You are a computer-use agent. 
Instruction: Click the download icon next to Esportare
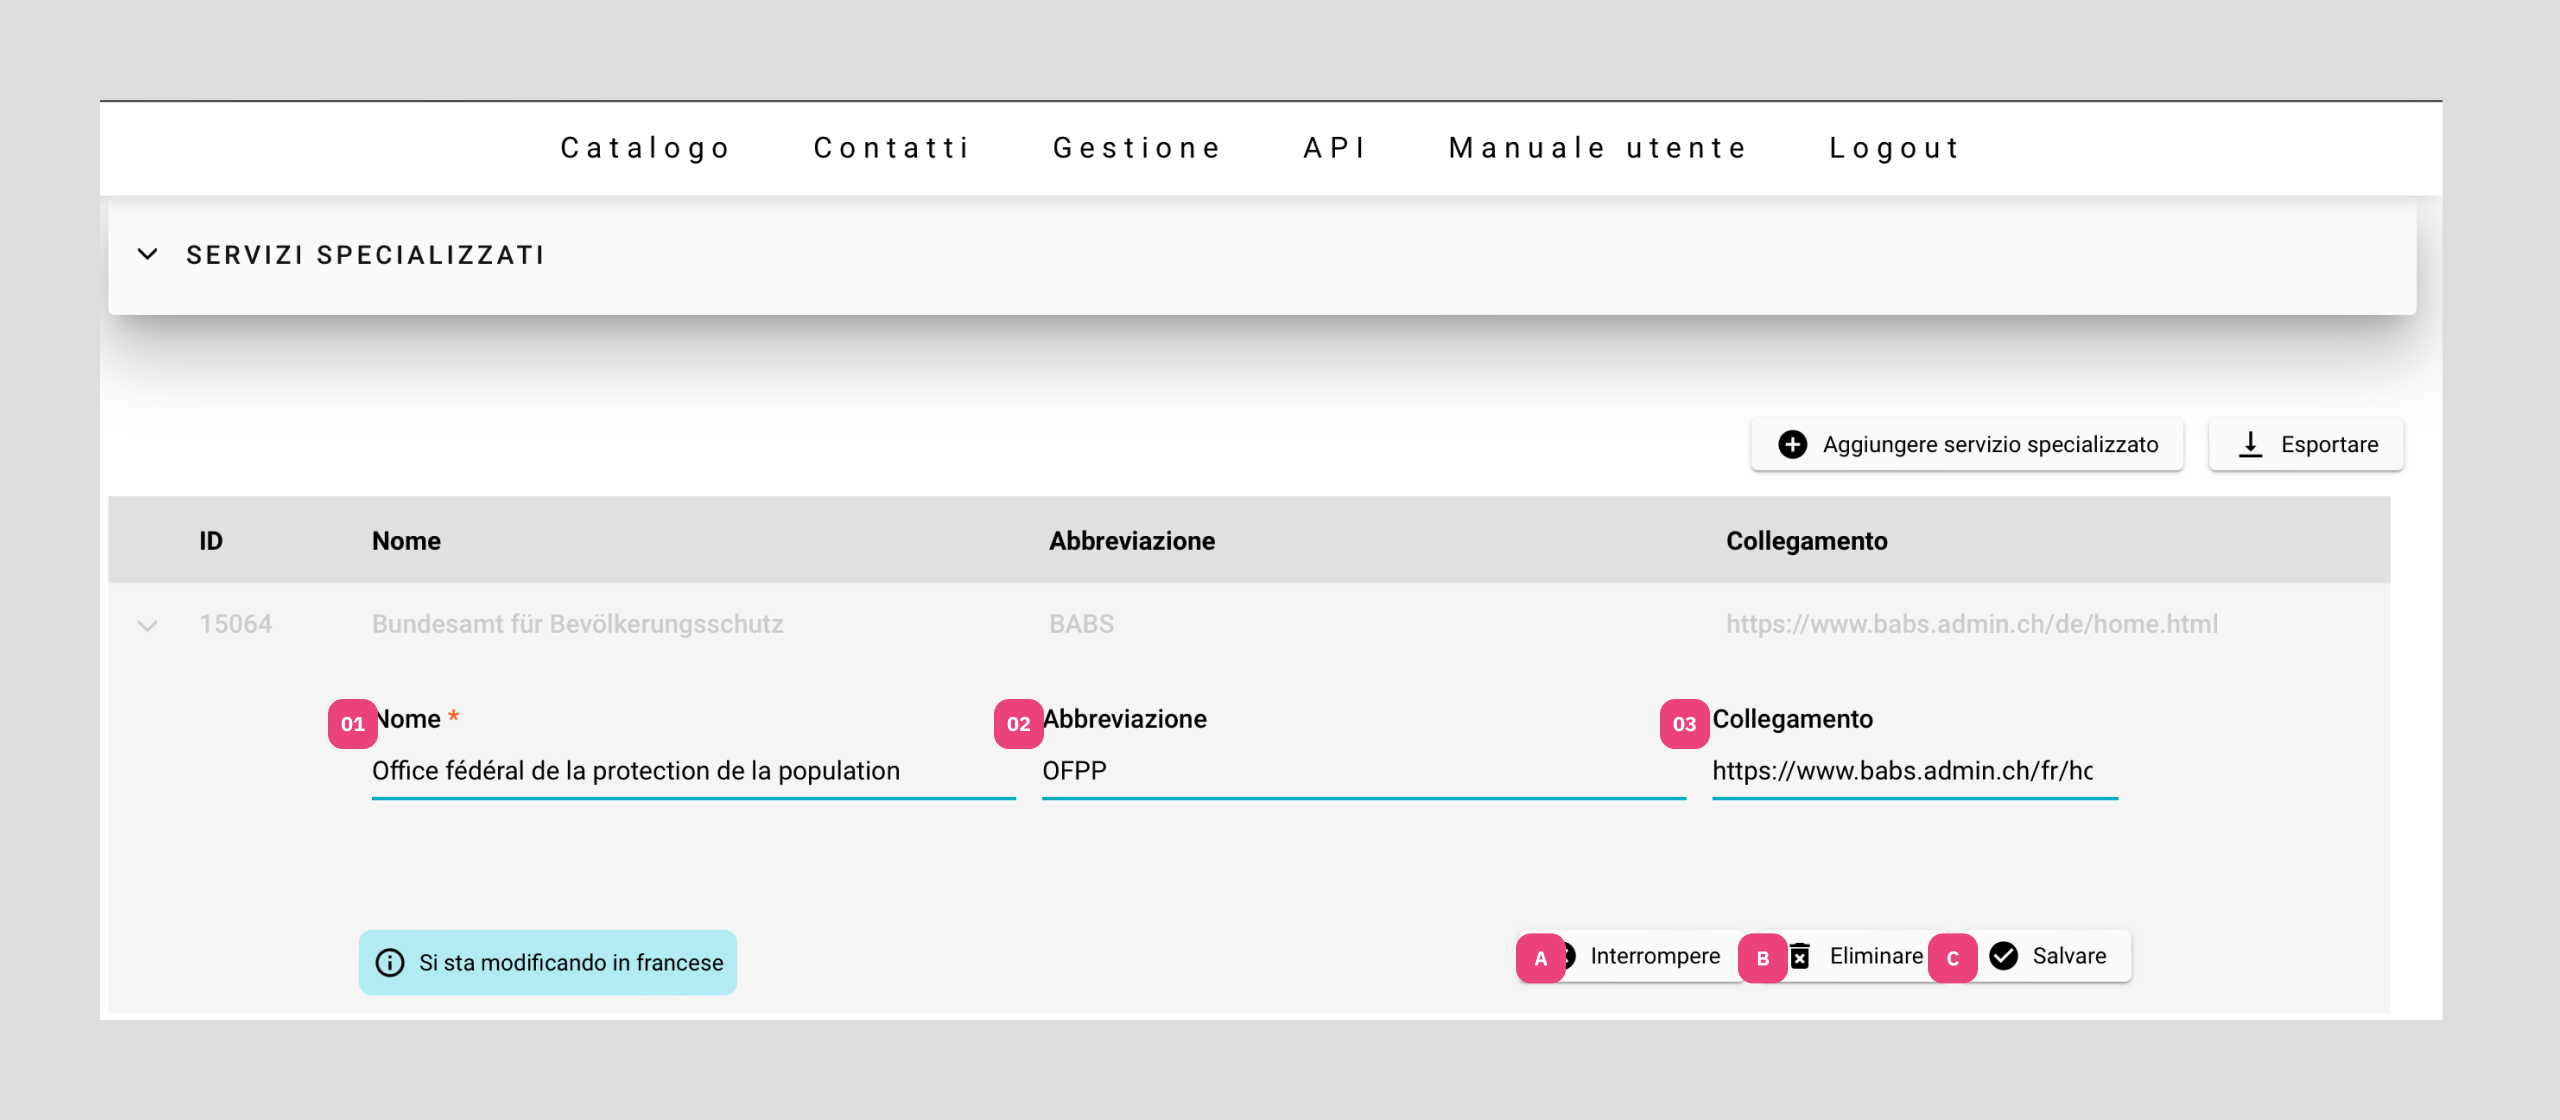click(2250, 444)
